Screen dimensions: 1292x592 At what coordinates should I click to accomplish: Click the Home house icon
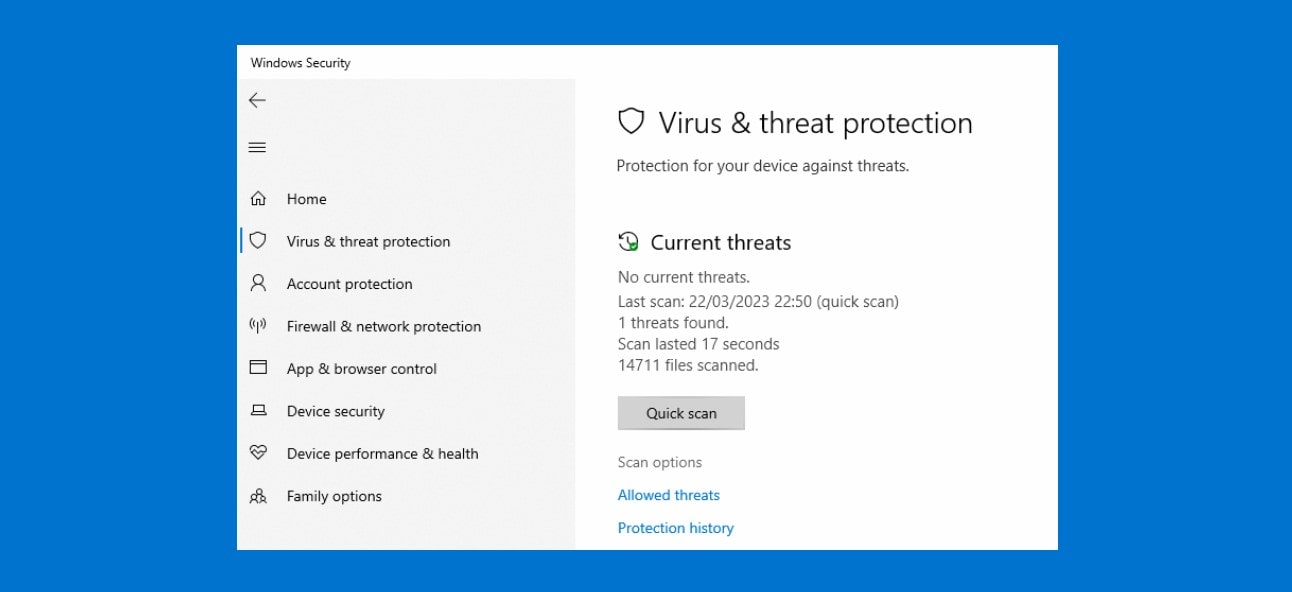[x=258, y=198]
